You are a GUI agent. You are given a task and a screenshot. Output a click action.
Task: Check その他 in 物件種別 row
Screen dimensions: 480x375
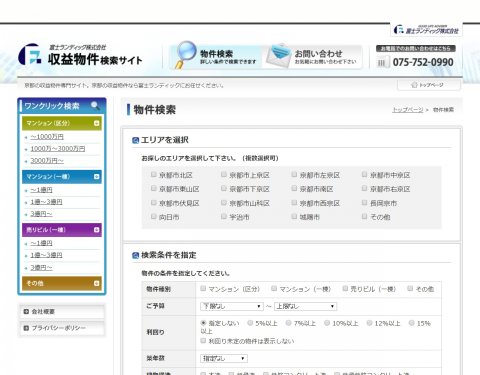click(410, 289)
